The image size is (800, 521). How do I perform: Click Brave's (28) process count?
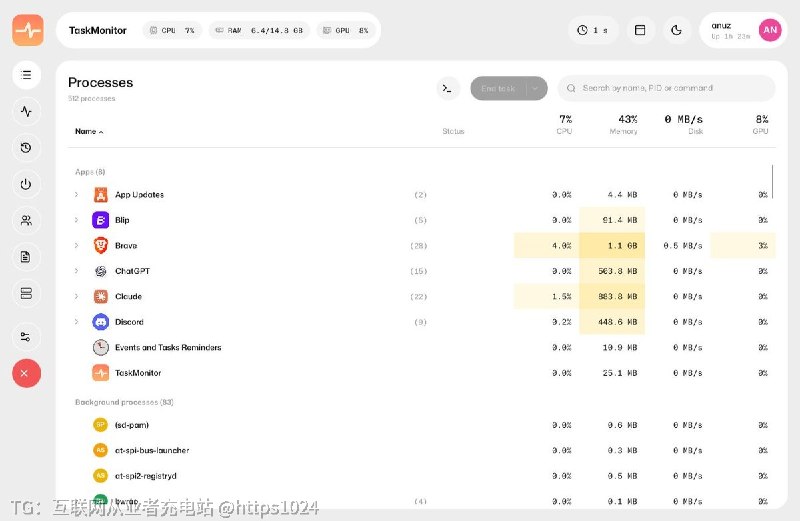[x=418, y=245]
